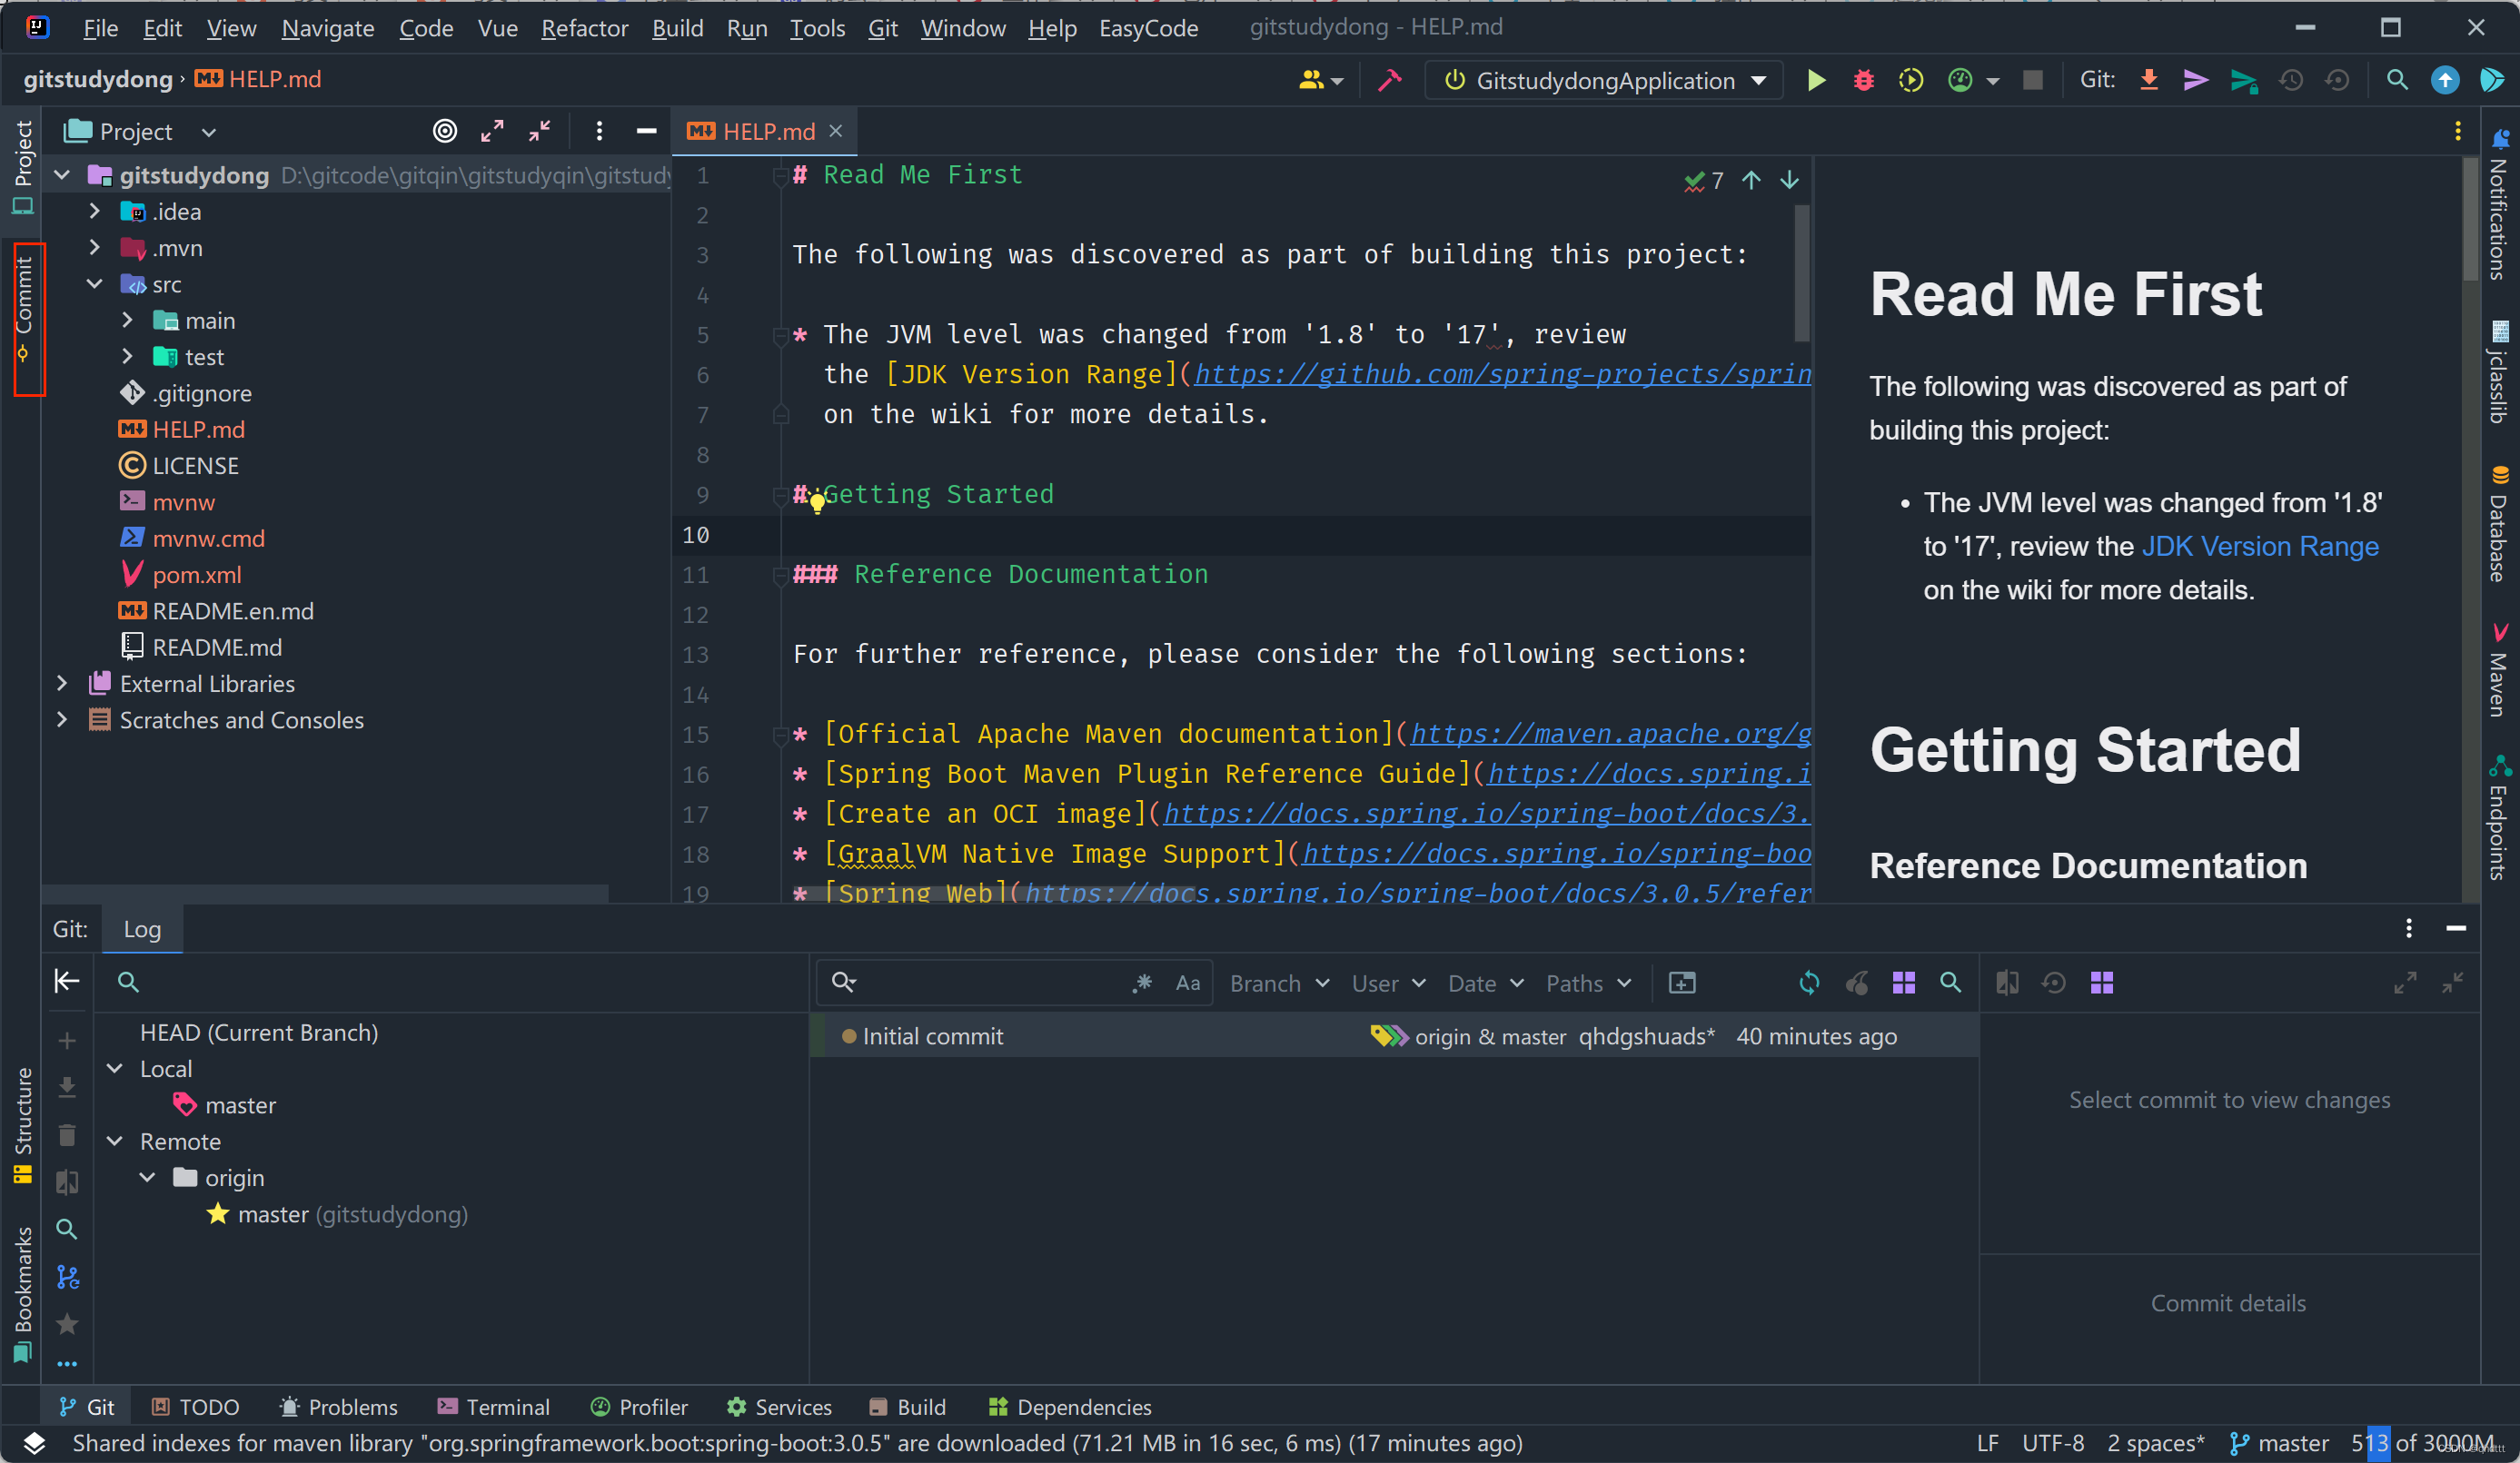
Task: Open Dependencies tool tab
Action: [x=1069, y=1406]
